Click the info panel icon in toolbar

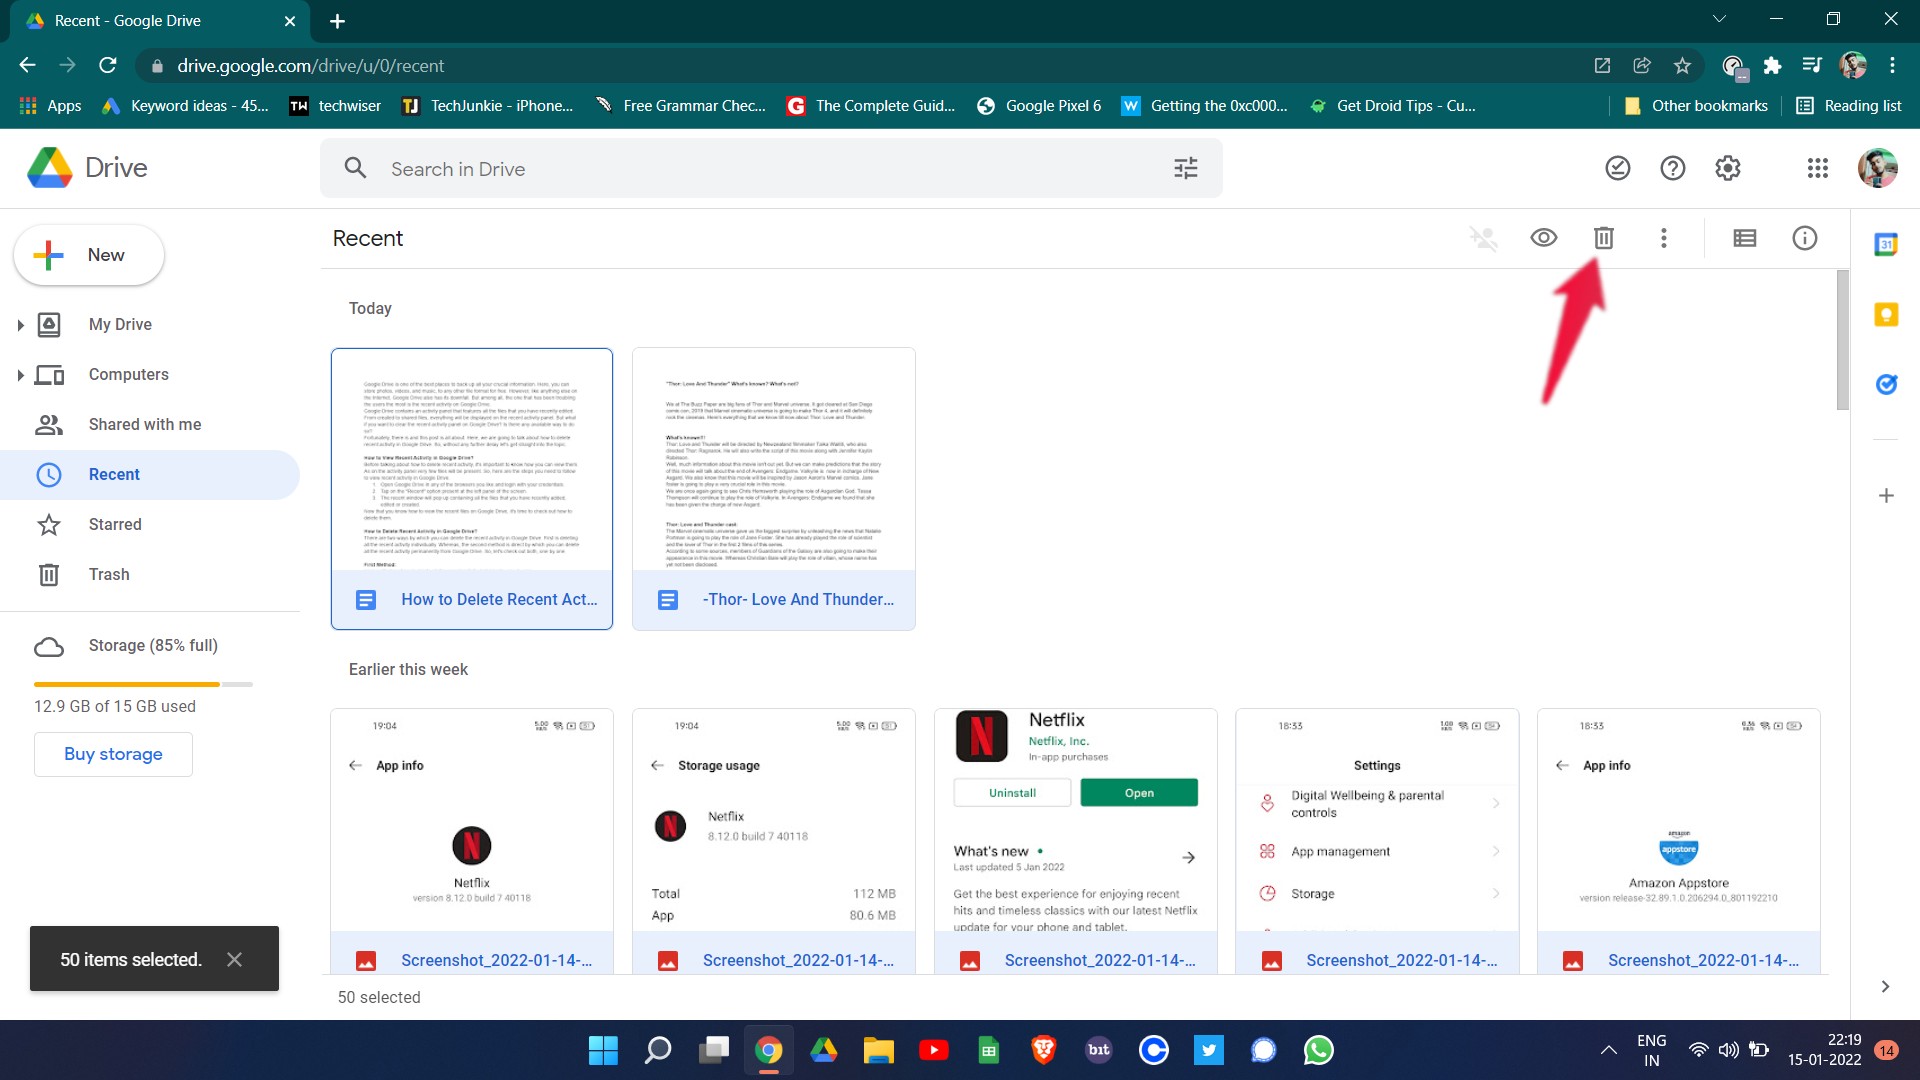pos(1807,237)
